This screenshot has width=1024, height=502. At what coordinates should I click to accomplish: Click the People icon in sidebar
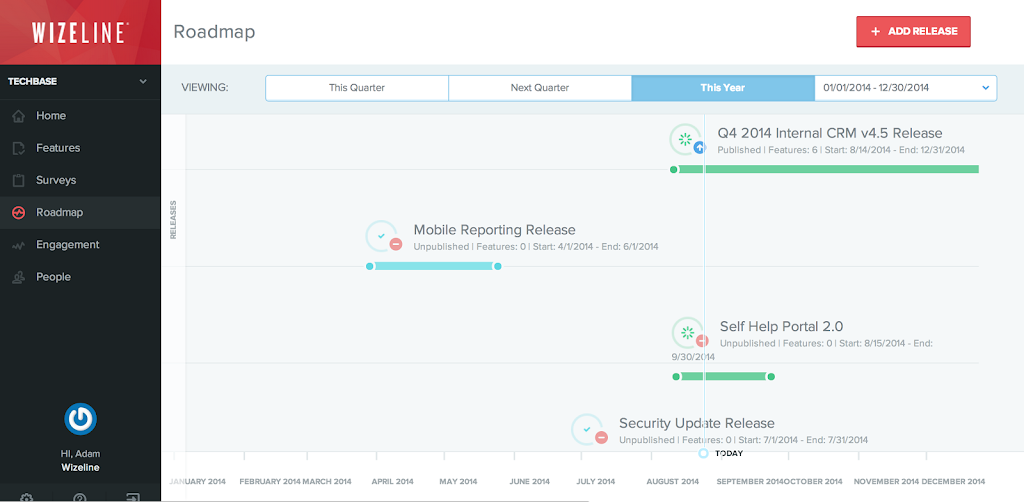[18, 277]
